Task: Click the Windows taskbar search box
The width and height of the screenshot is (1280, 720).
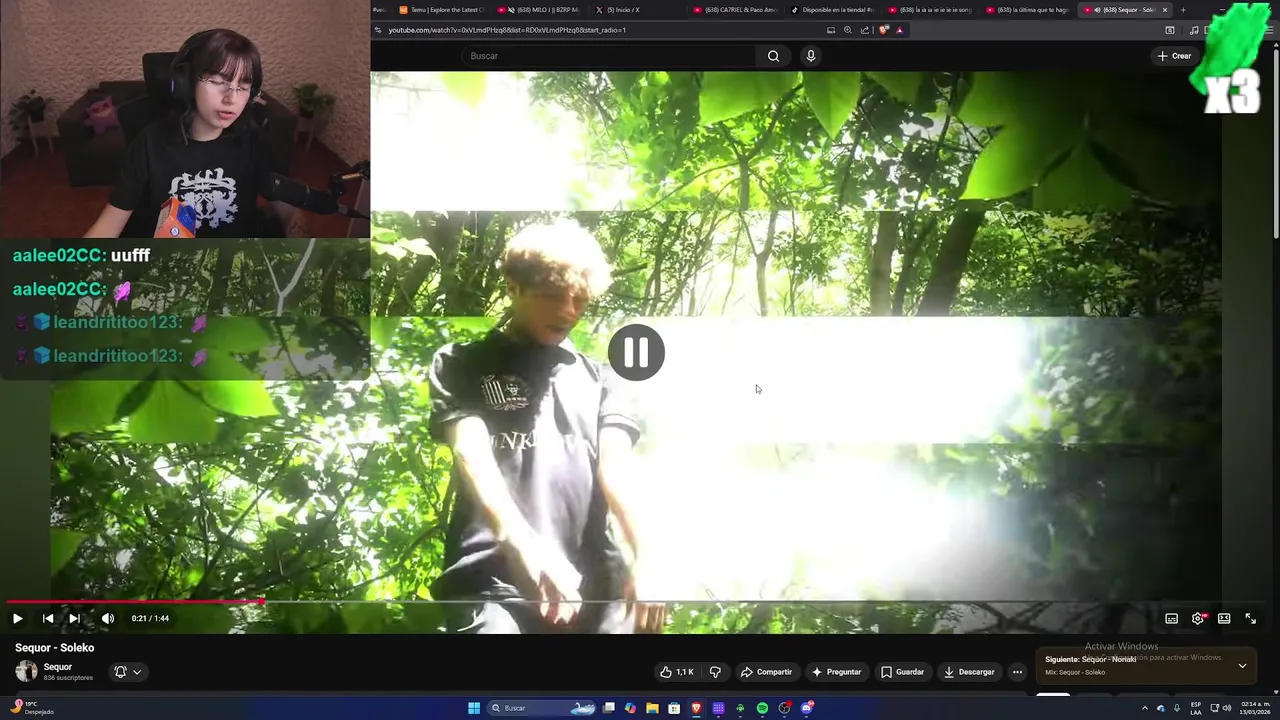Action: (541, 708)
